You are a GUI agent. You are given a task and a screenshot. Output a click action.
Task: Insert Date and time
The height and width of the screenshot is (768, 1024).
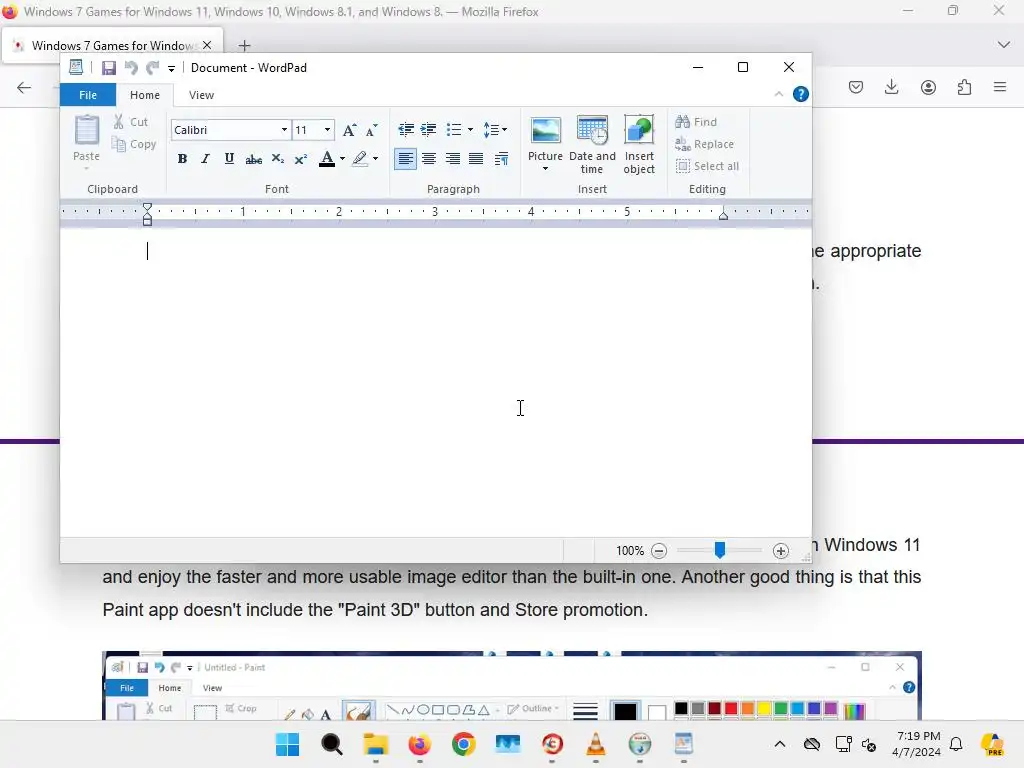tap(592, 145)
